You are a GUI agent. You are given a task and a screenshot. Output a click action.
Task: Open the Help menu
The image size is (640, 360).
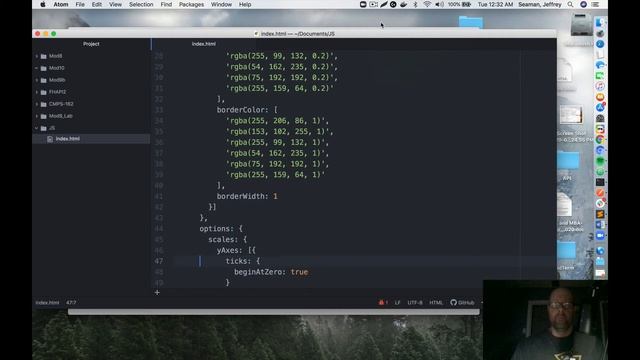click(245, 4)
